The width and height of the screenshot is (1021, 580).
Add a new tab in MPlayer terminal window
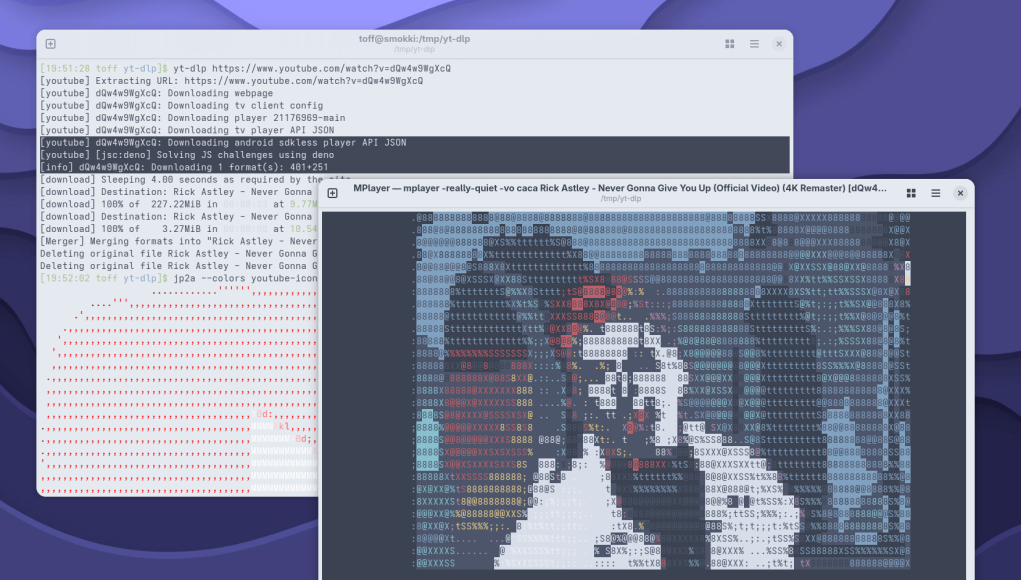click(x=333, y=193)
